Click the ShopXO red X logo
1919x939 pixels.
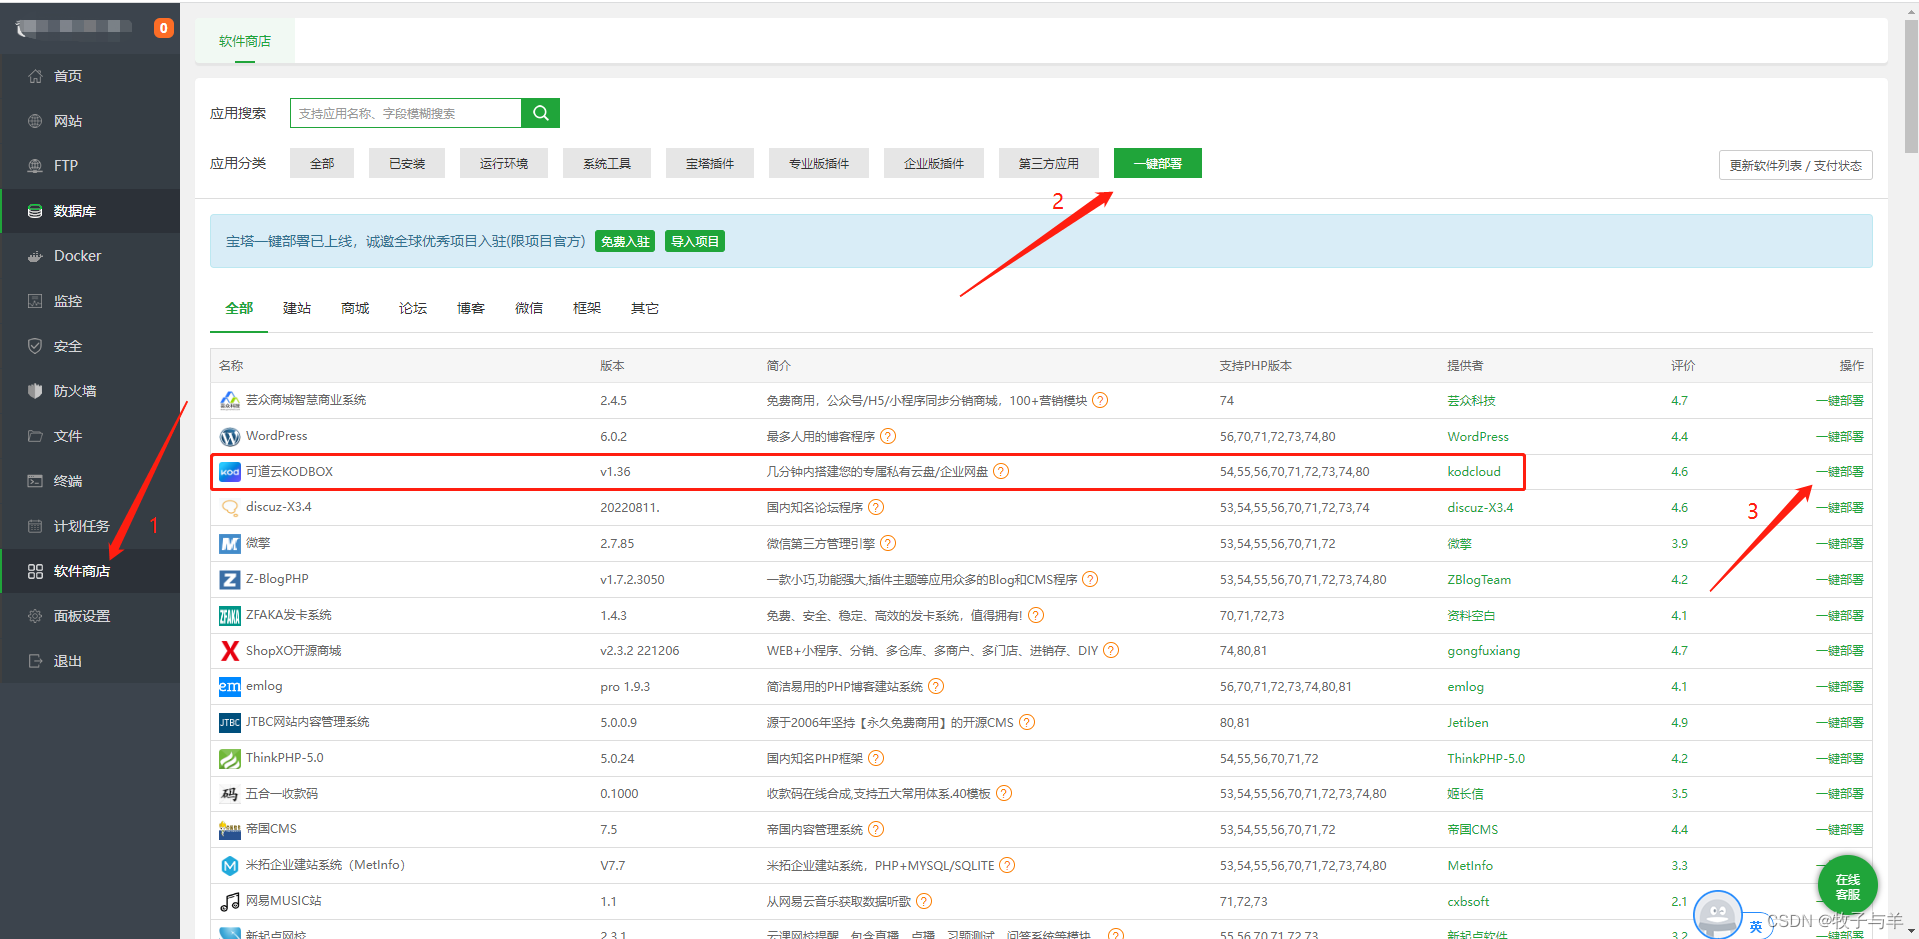(x=230, y=651)
